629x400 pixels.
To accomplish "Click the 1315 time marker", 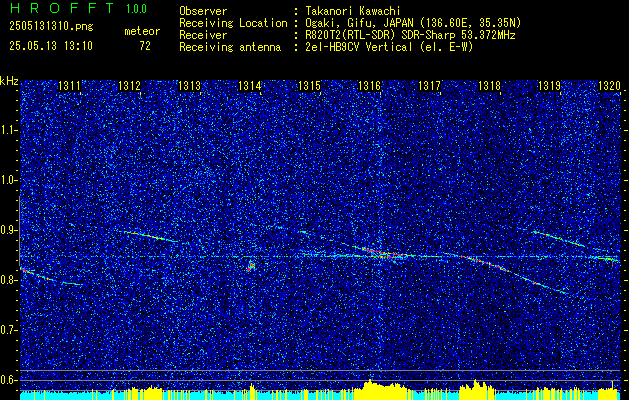I will pos(309,85).
